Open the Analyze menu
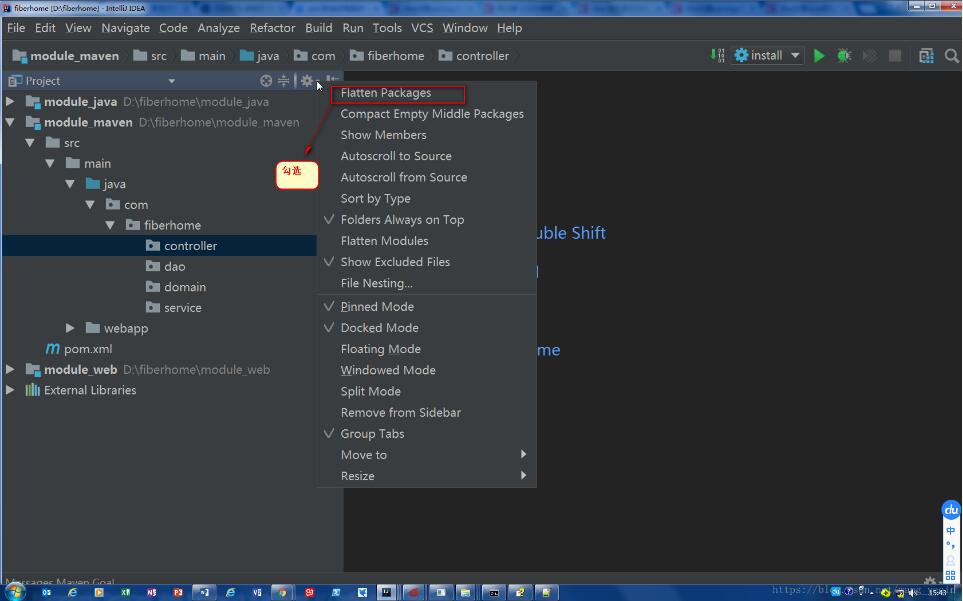Image resolution: width=963 pixels, height=601 pixels. click(219, 28)
